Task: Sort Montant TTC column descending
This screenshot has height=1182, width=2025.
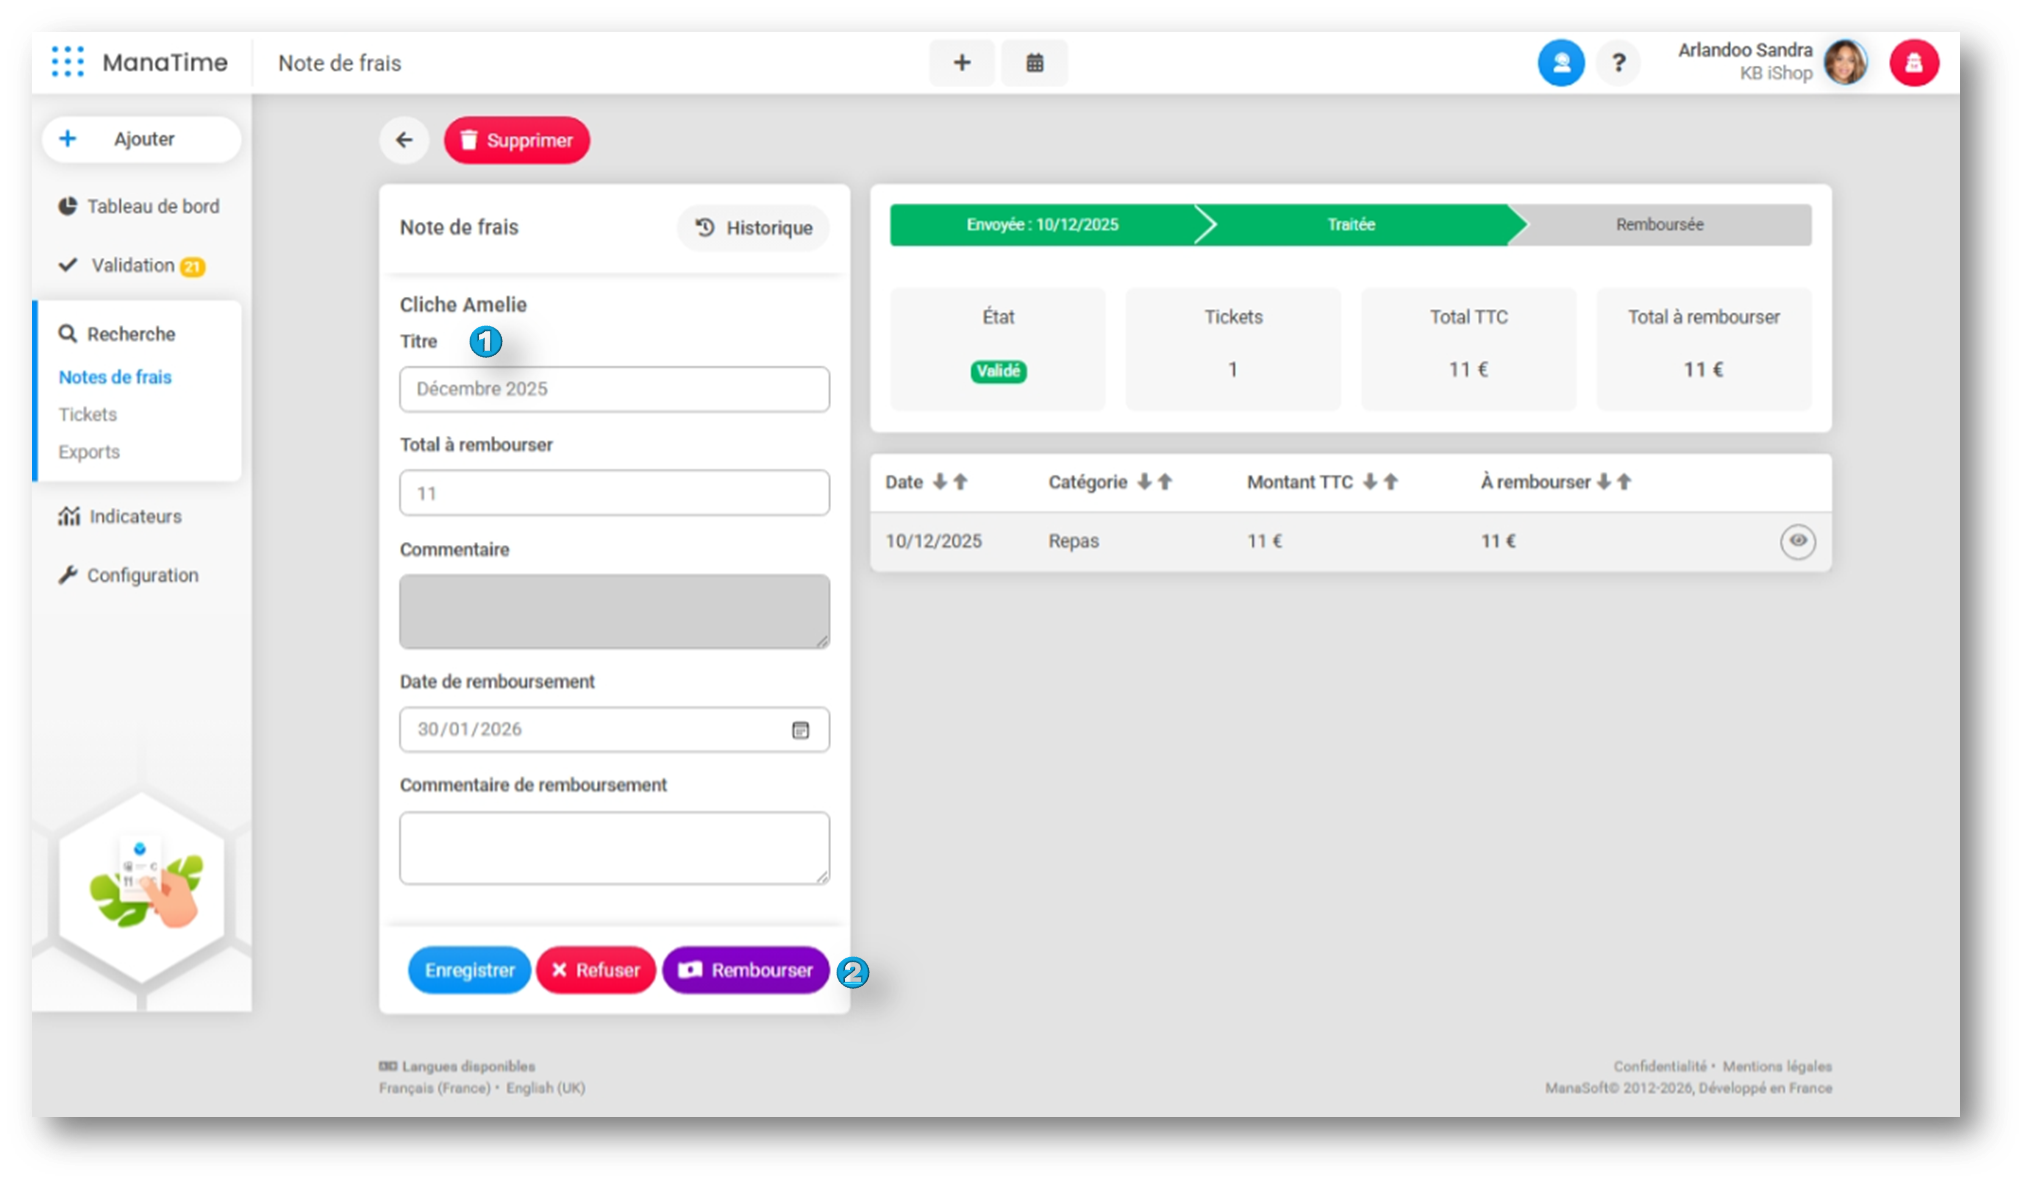Action: (1369, 482)
